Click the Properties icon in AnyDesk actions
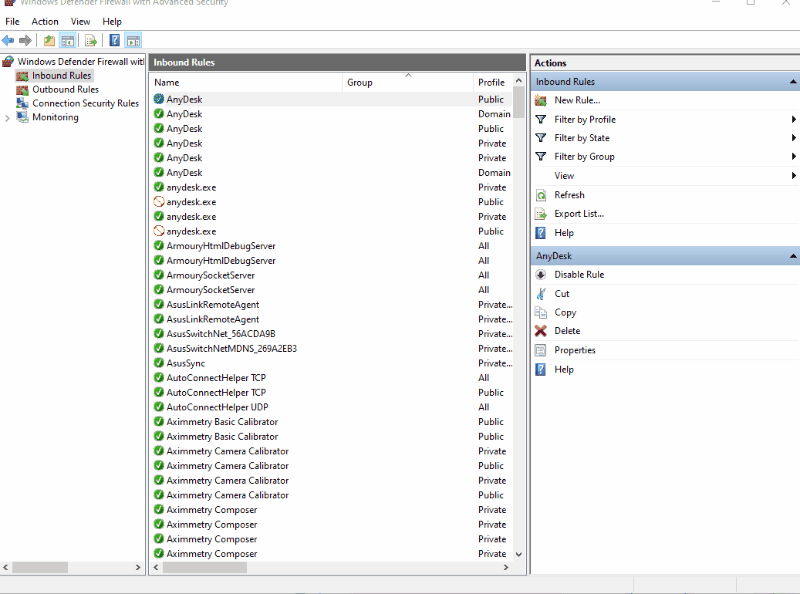 pos(541,350)
